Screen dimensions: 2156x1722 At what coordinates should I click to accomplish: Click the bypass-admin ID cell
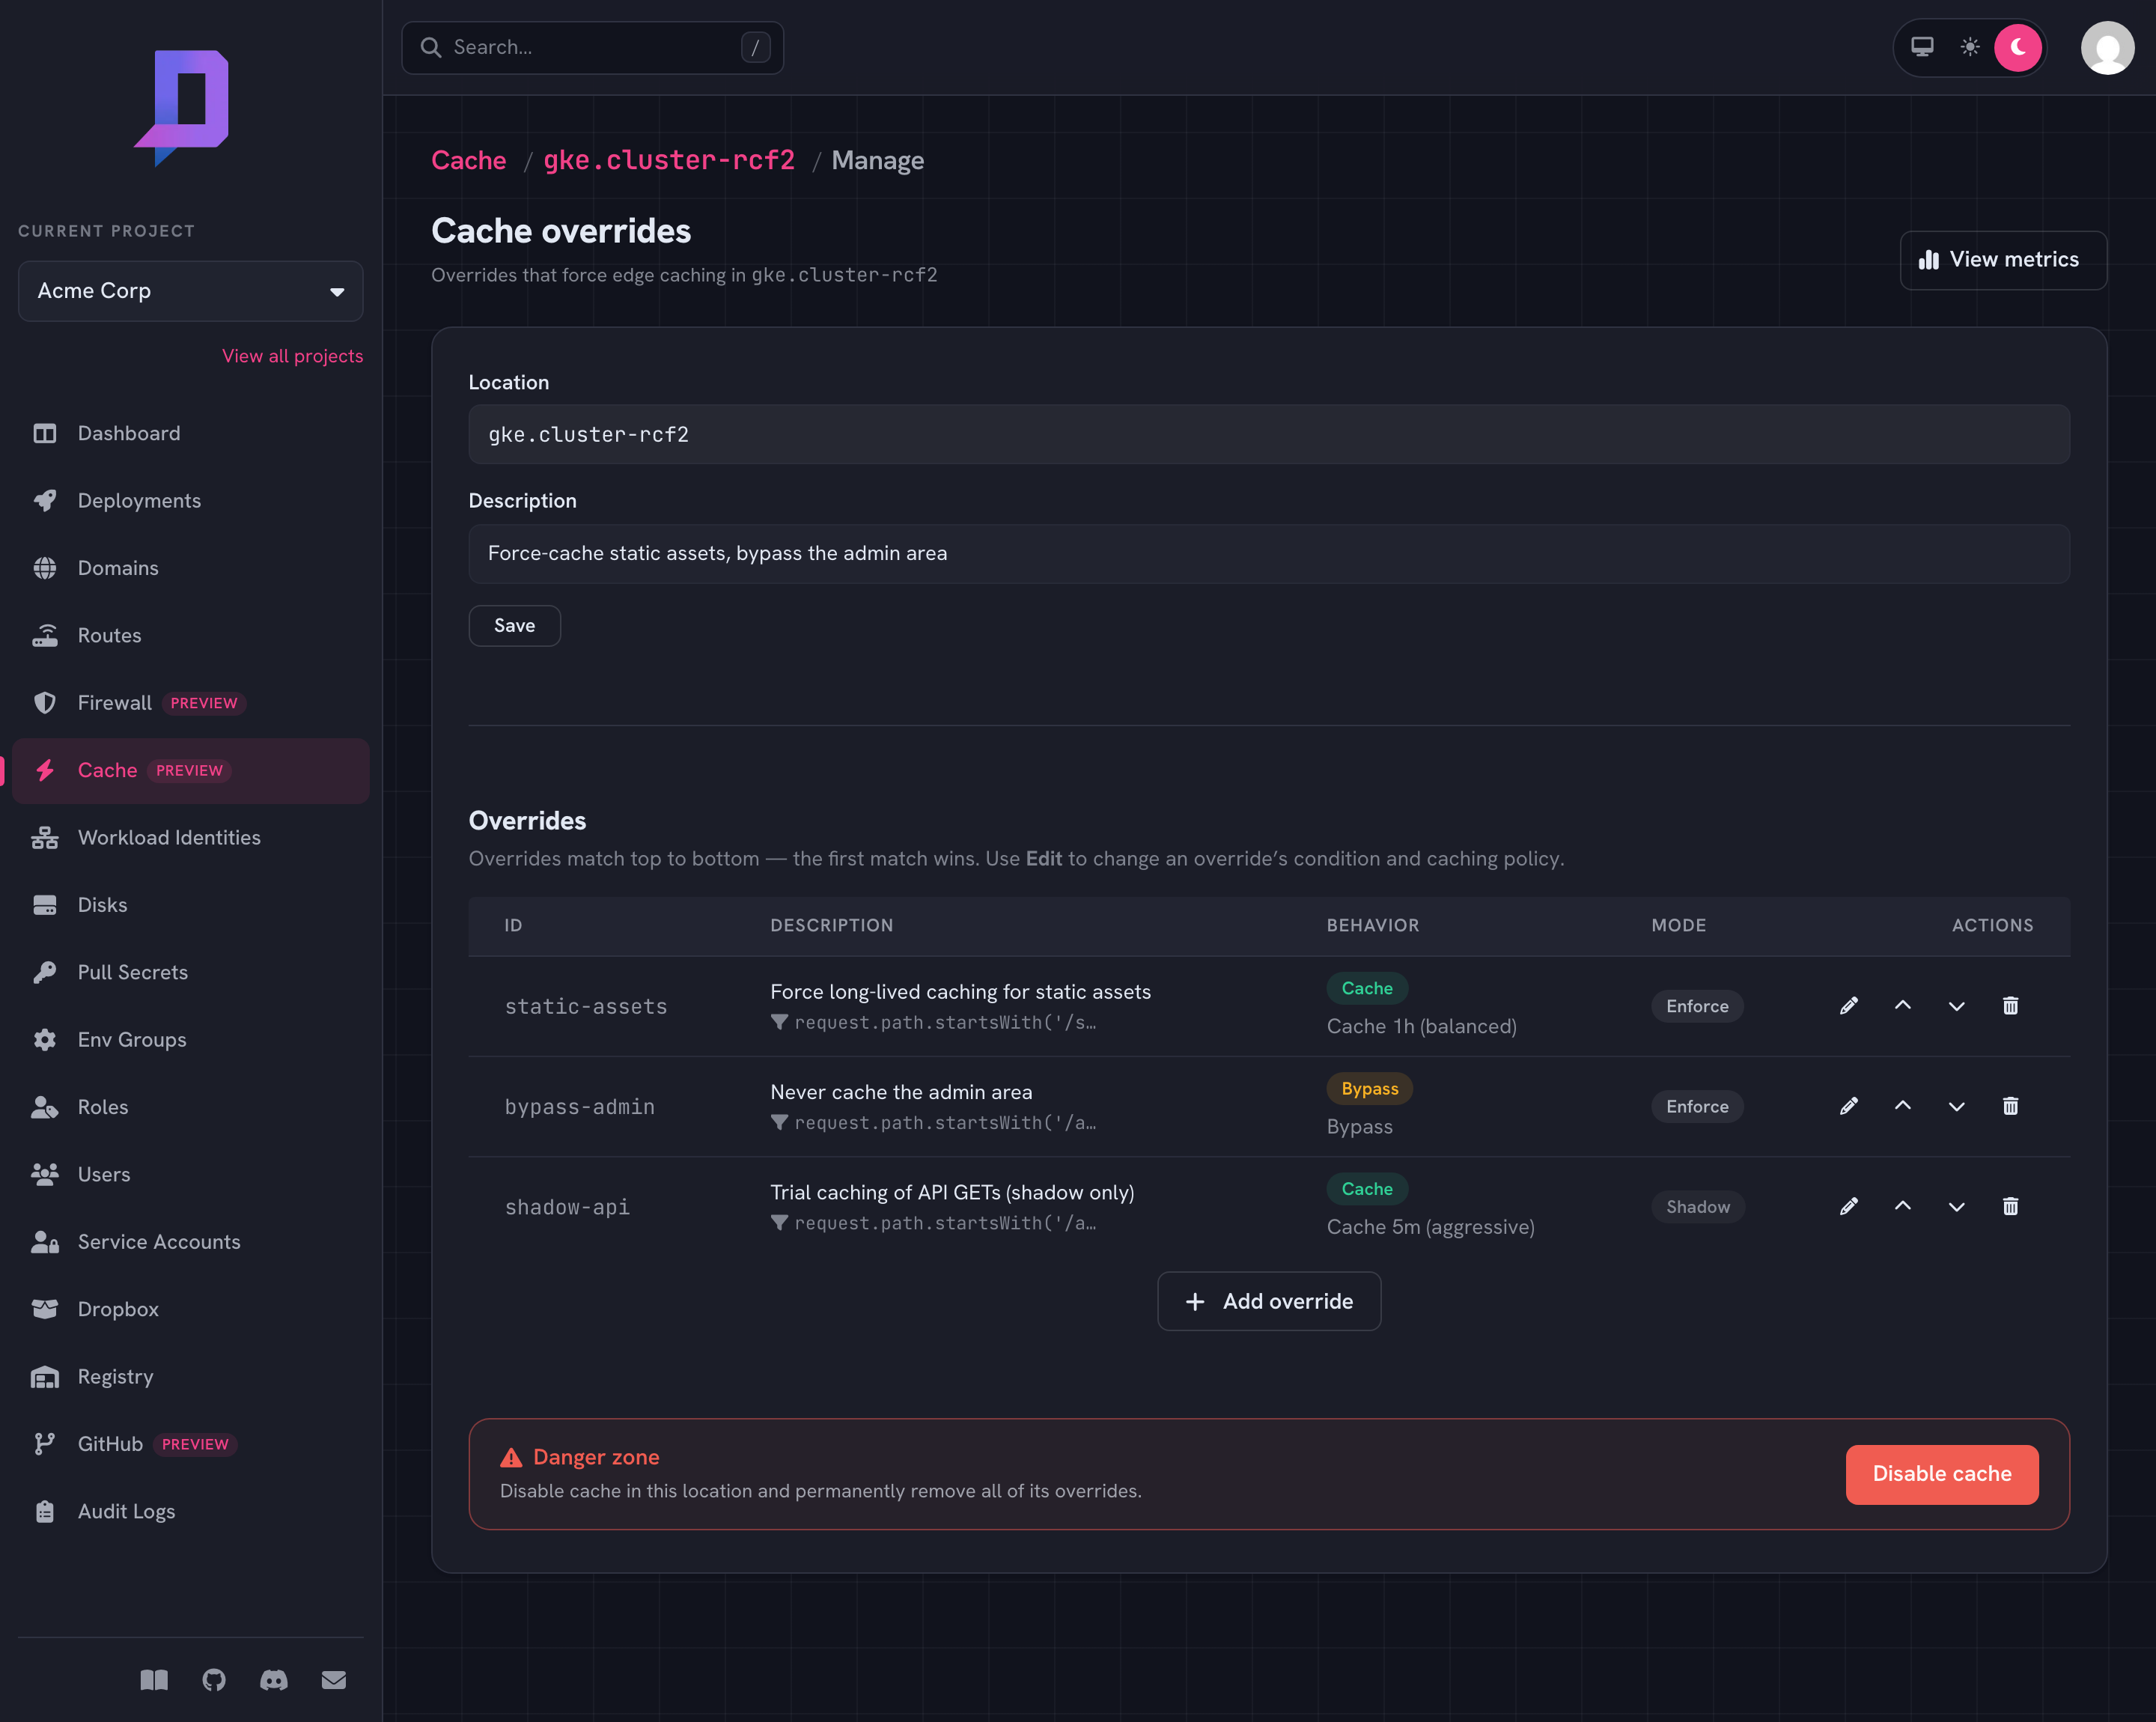click(x=580, y=1107)
